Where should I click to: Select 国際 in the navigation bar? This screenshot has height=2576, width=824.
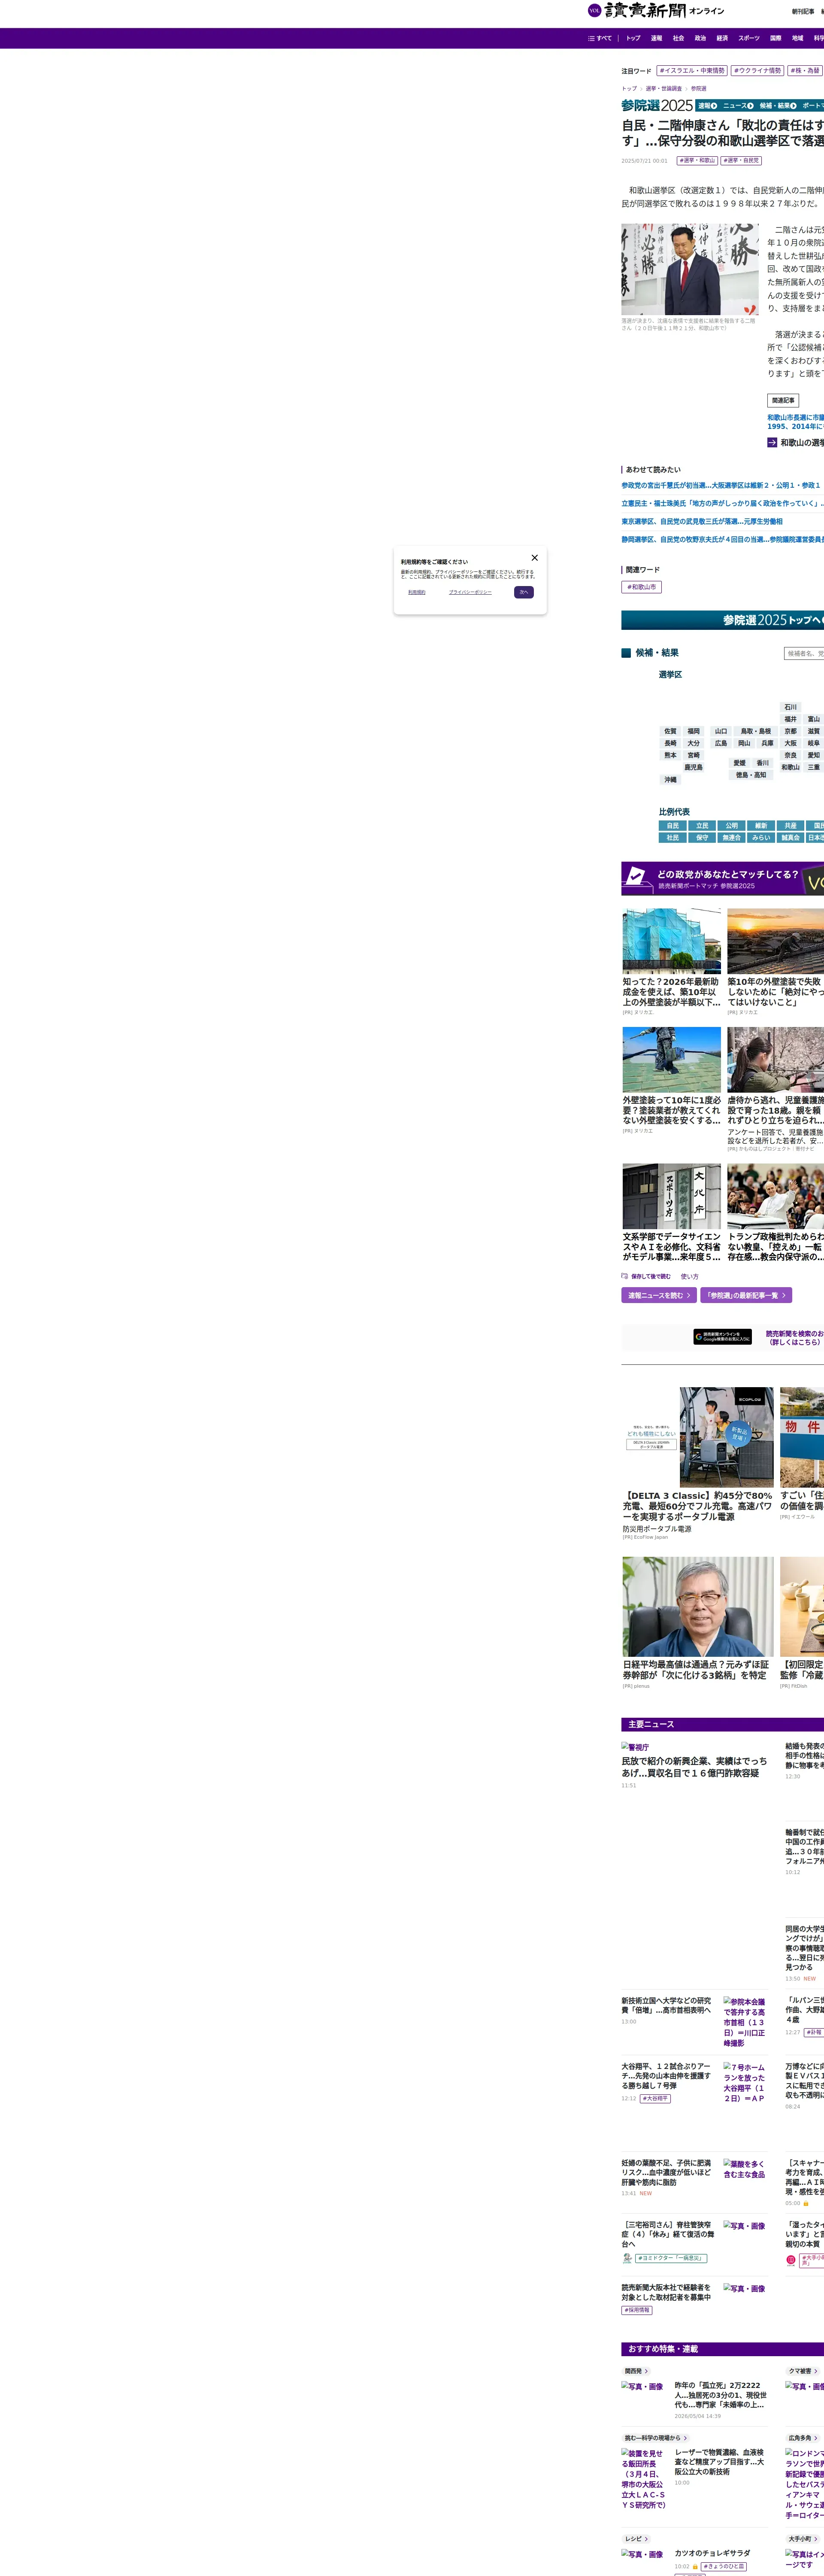coord(776,38)
